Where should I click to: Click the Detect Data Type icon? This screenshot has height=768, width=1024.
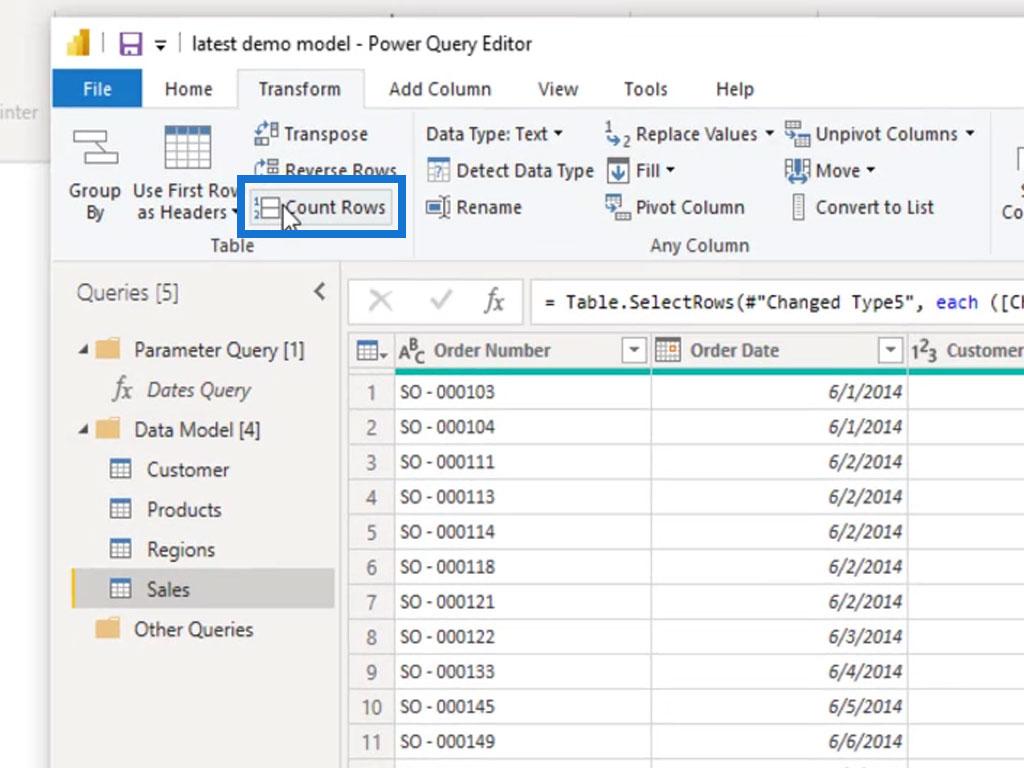click(438, 171)
